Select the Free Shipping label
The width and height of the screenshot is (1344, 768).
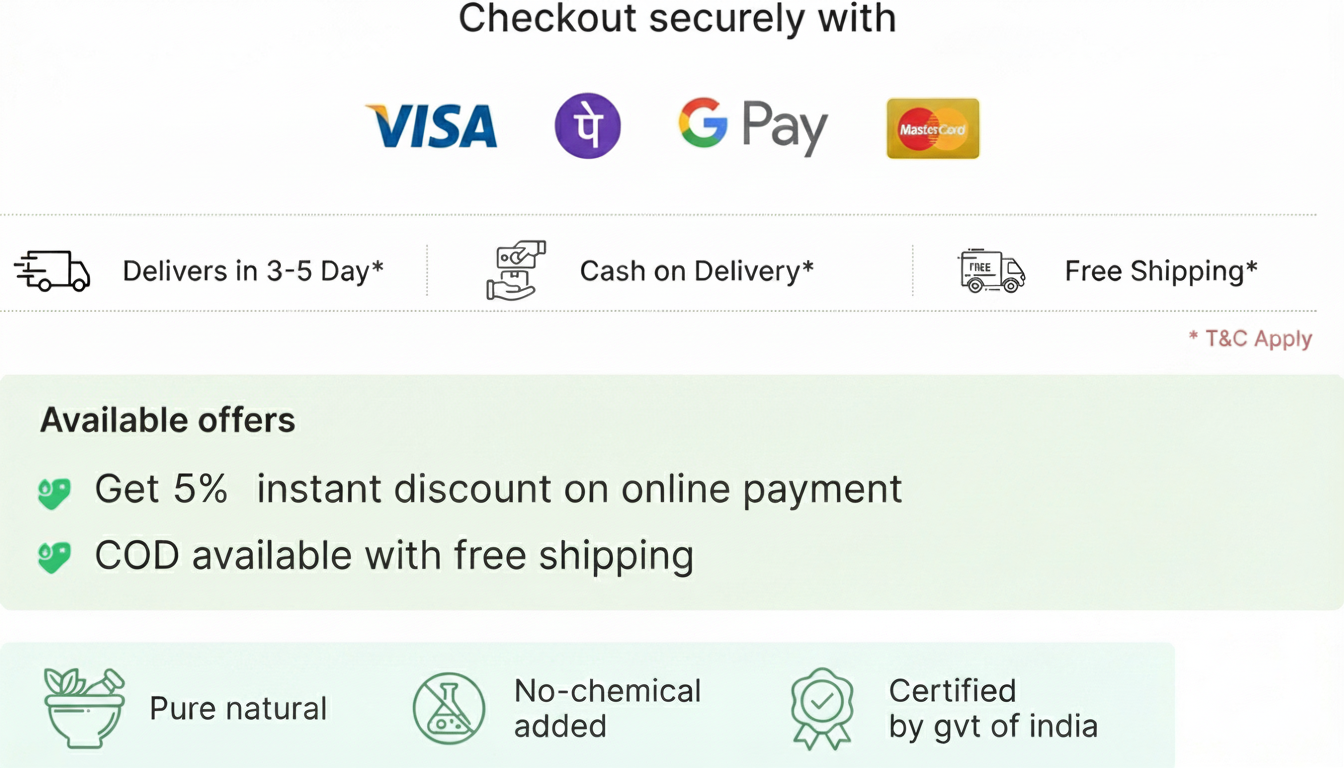(1161, 271)
